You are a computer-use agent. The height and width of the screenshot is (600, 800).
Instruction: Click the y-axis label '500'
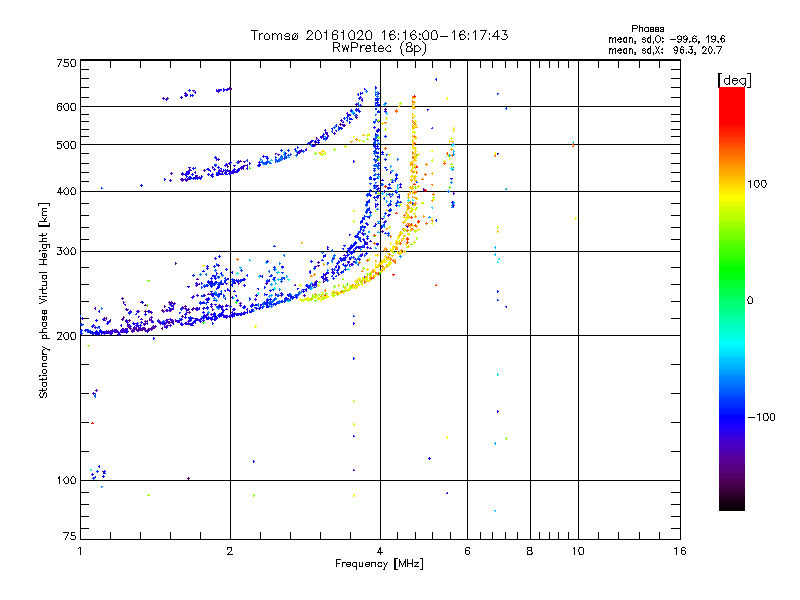[66, 145]
